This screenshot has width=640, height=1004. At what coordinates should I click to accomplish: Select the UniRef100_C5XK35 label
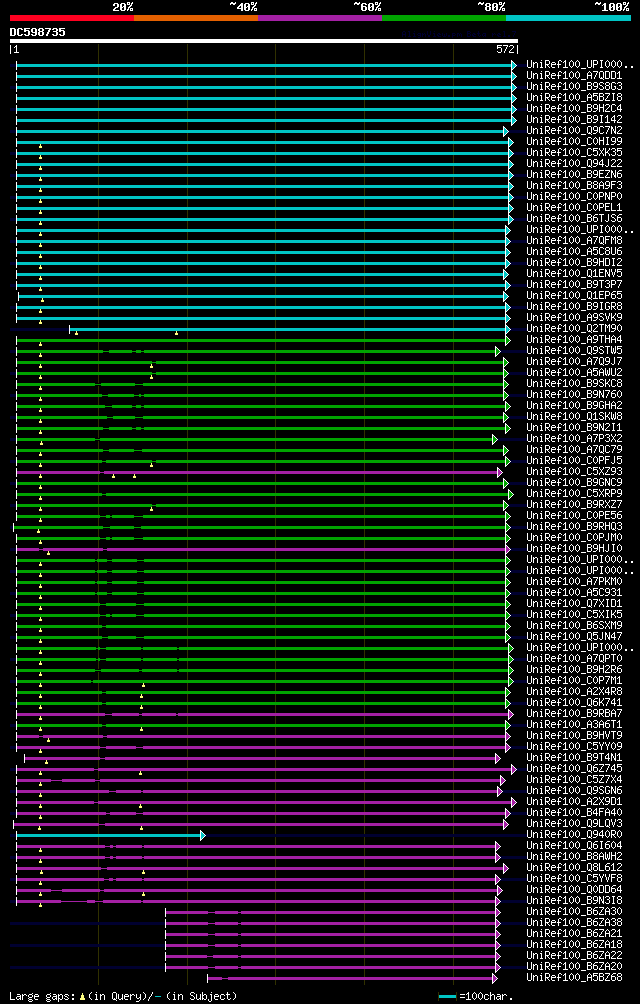click(x=574, y=152)
